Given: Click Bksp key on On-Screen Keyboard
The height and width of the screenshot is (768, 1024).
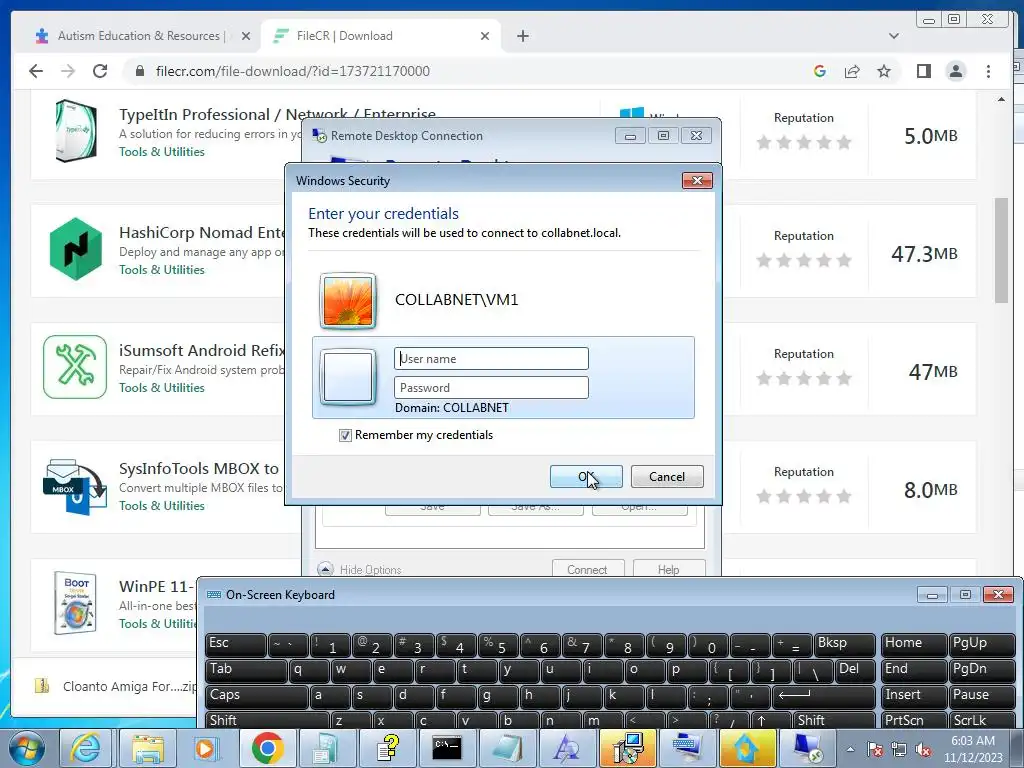Looking at the screenshot, I should point(845,645).
